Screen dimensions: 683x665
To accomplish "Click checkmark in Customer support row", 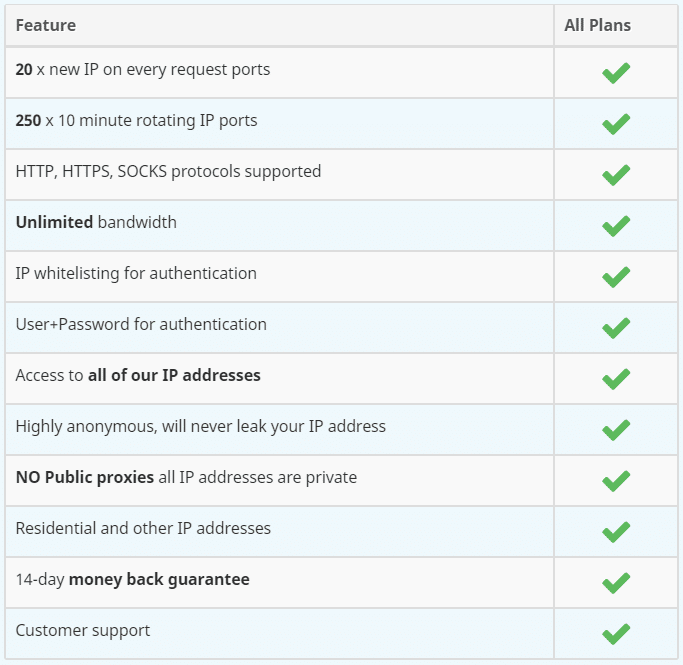I will pos(616,633).
